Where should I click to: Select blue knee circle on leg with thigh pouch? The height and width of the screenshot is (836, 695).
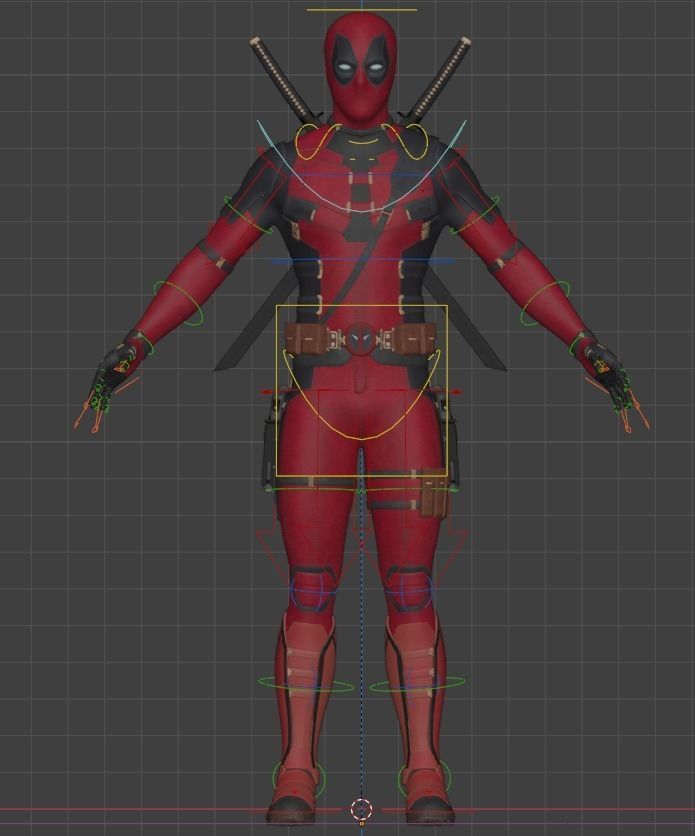point(409,592)
